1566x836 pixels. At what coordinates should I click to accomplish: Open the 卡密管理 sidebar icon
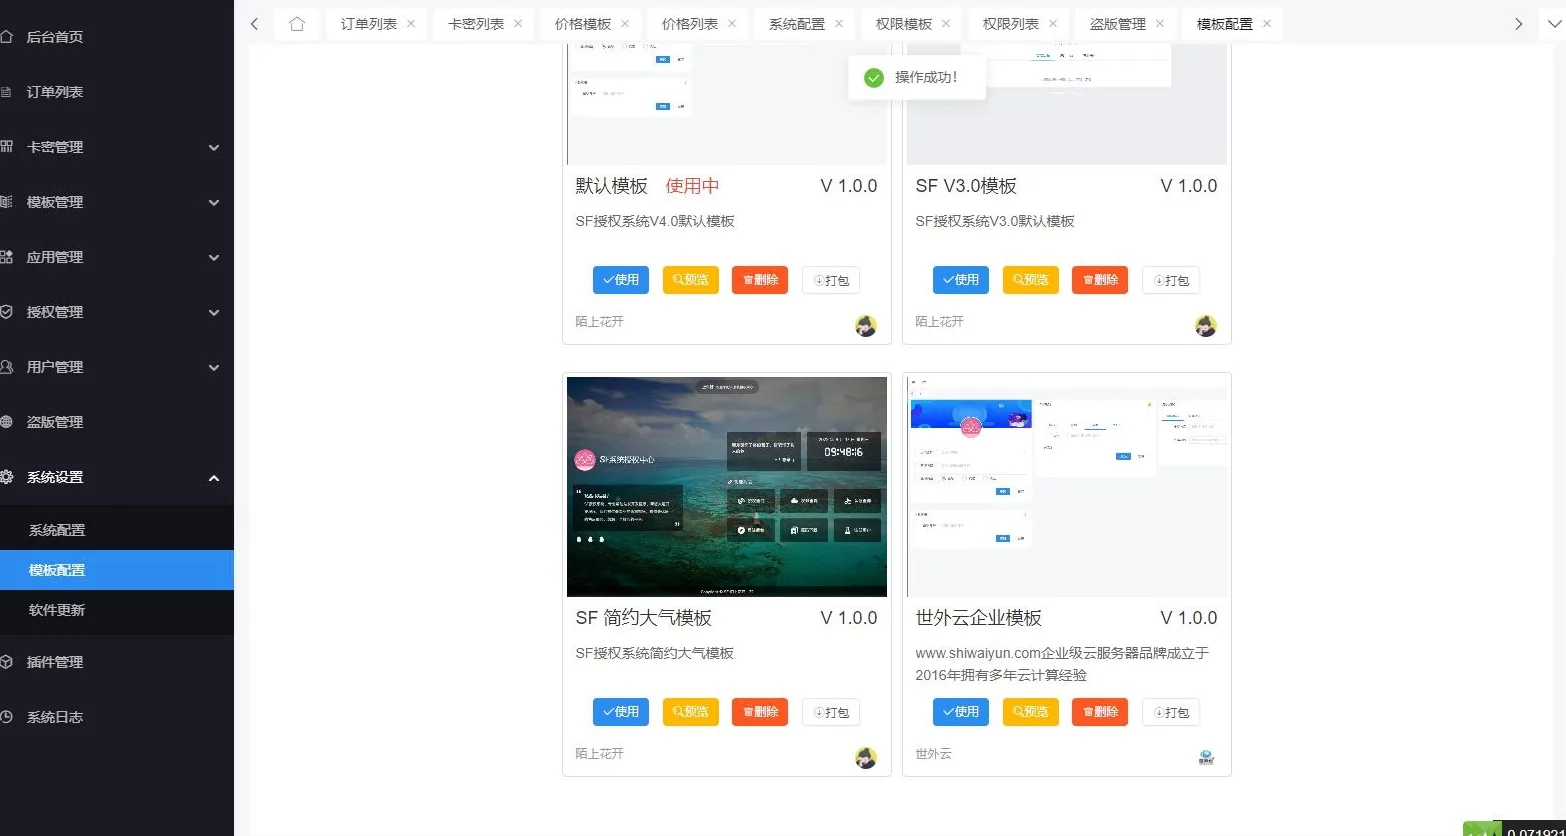tap(14, 146)
